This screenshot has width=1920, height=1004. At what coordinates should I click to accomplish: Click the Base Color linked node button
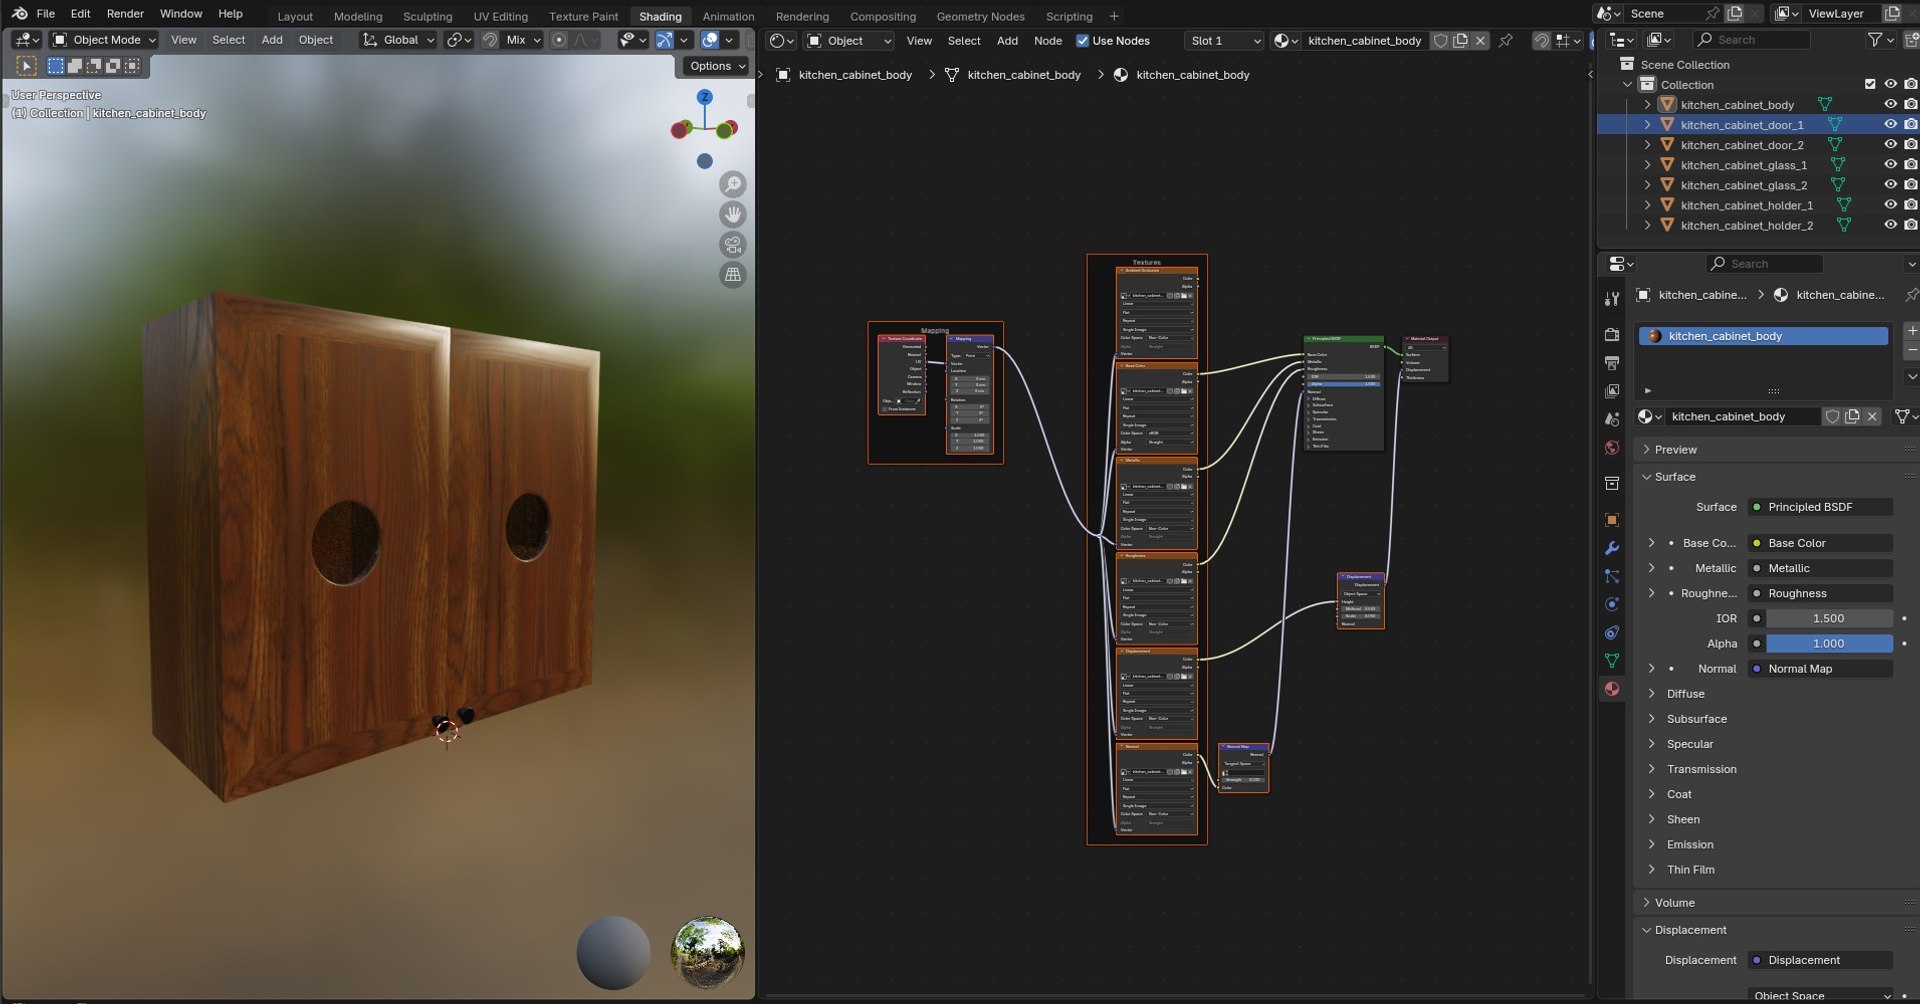tap(1820, 543)
